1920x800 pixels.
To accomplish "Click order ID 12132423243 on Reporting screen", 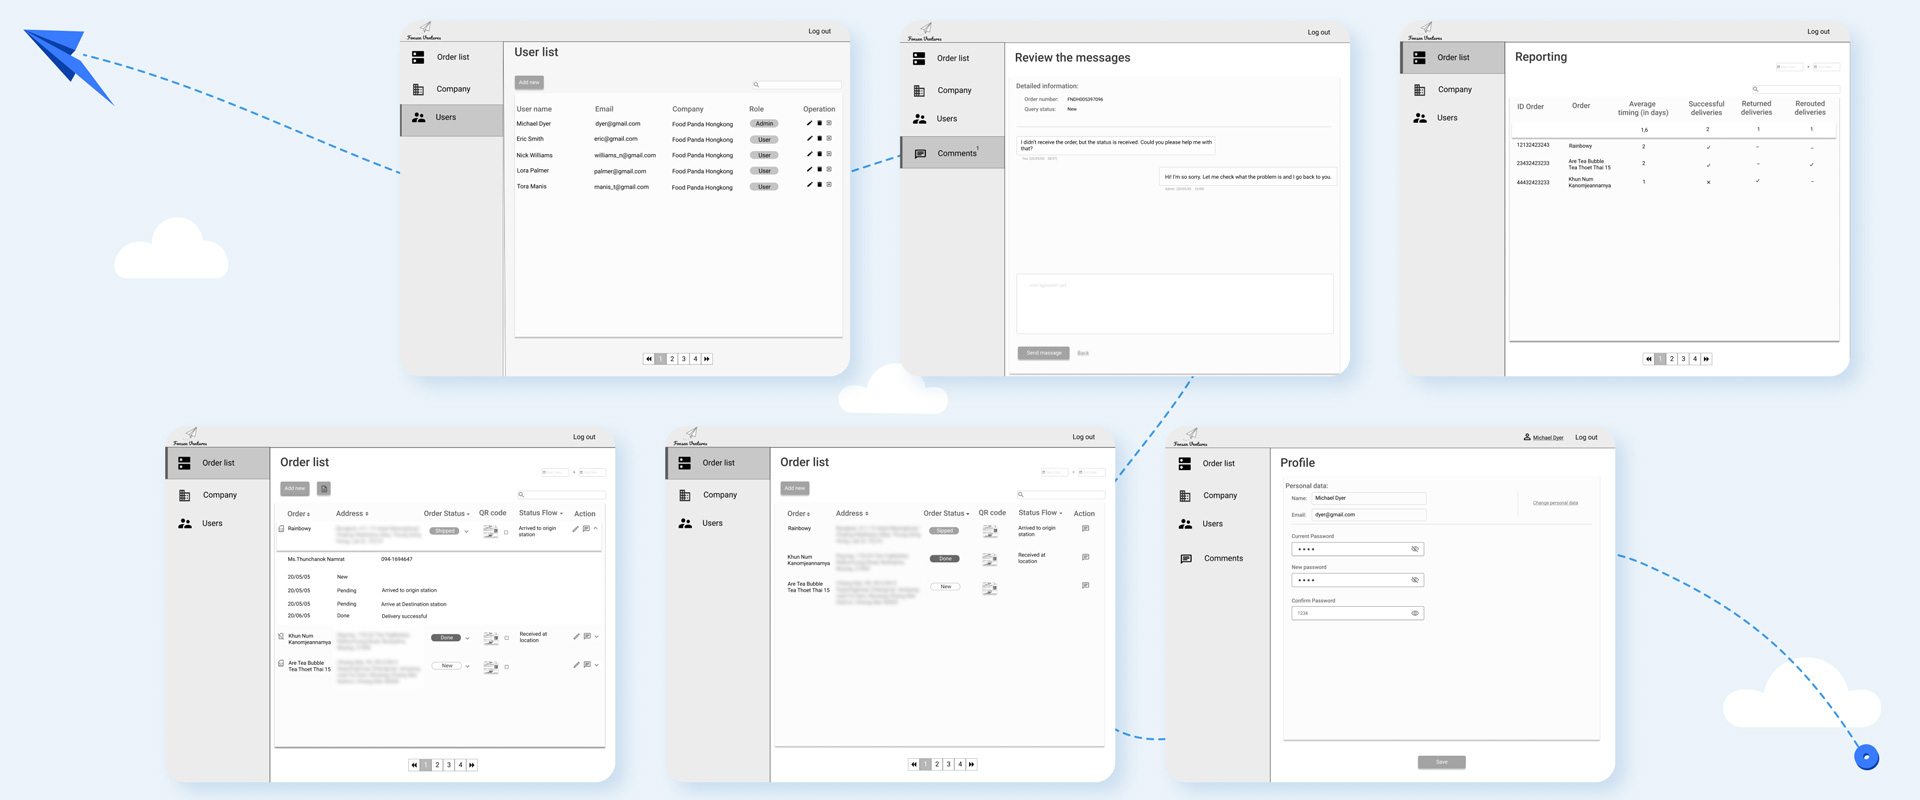I will pos(1533,145).
